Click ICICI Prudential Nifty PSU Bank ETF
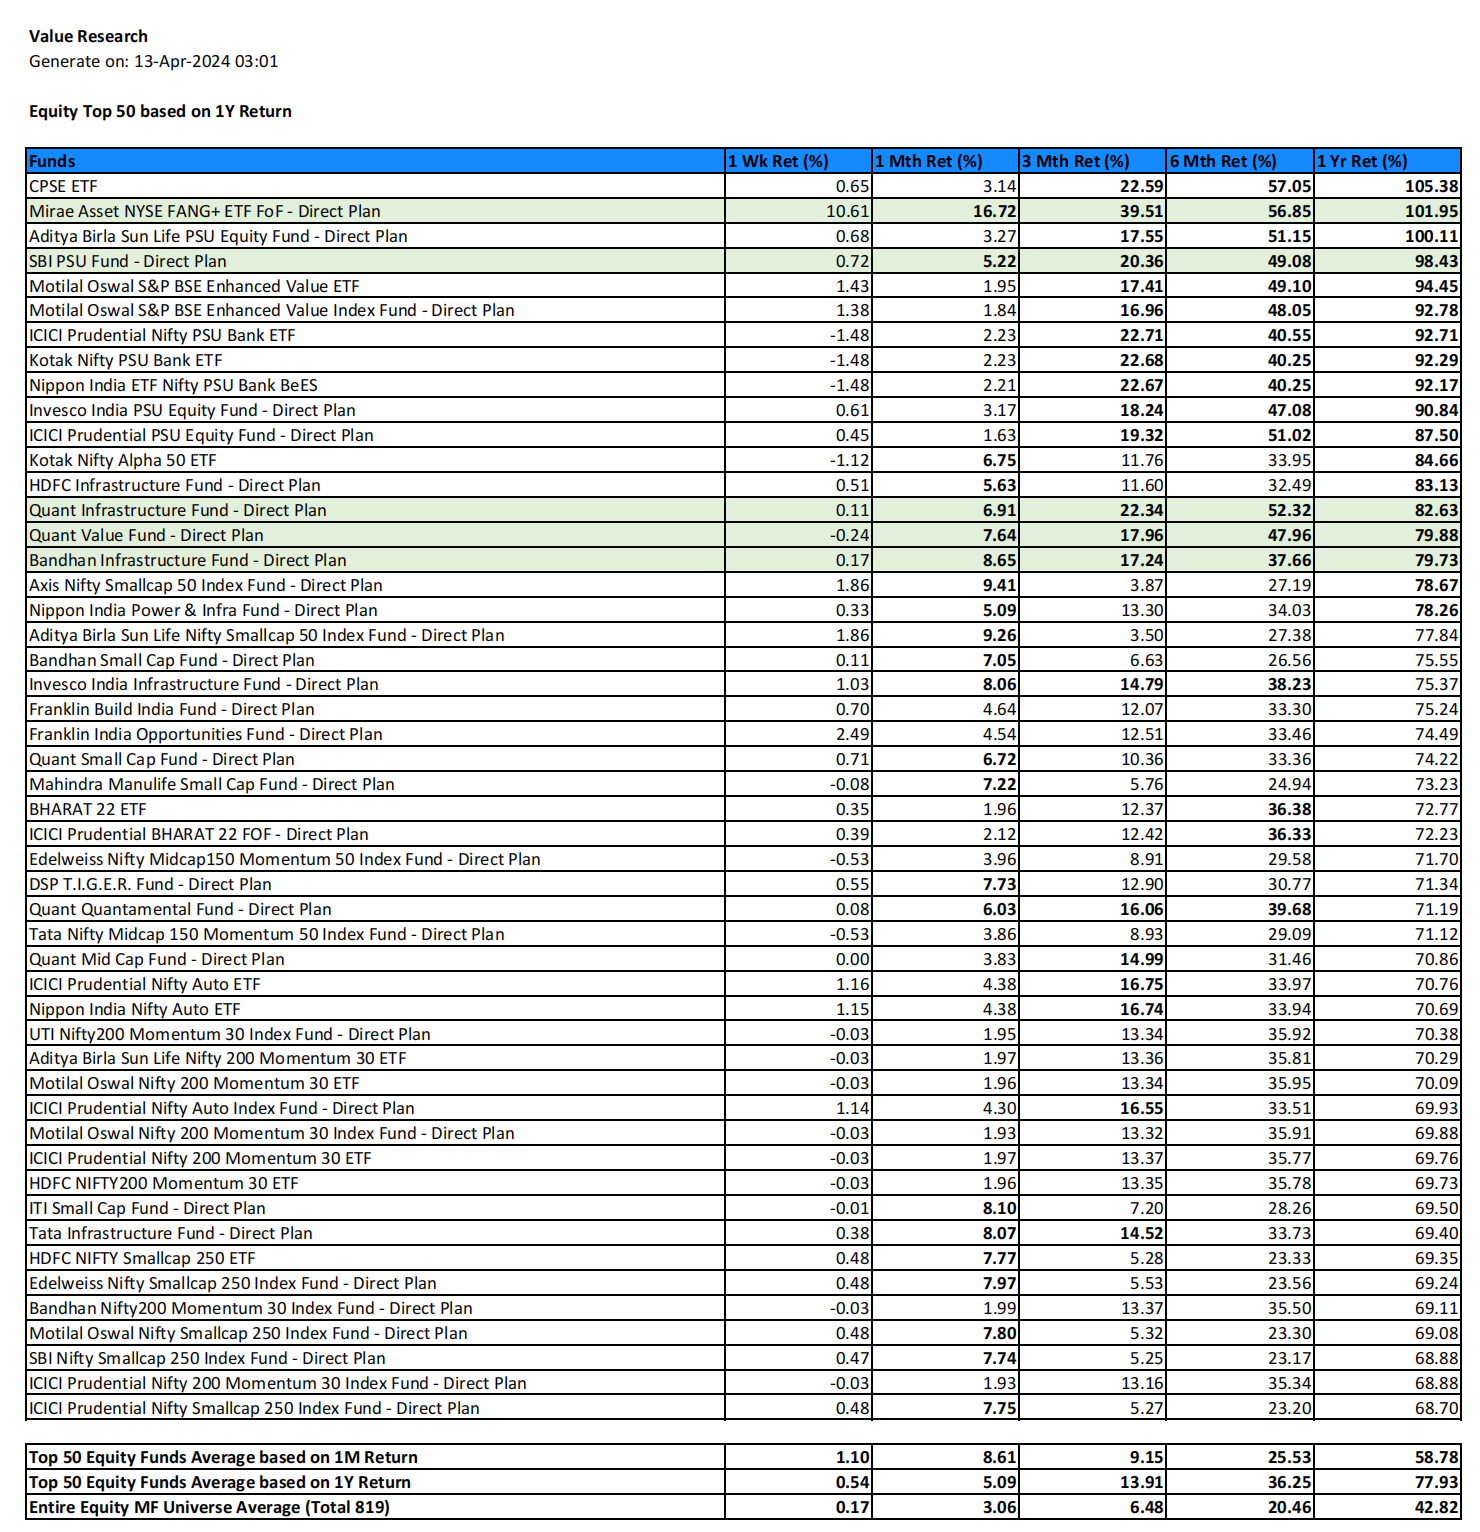 (x=162, y=335)
